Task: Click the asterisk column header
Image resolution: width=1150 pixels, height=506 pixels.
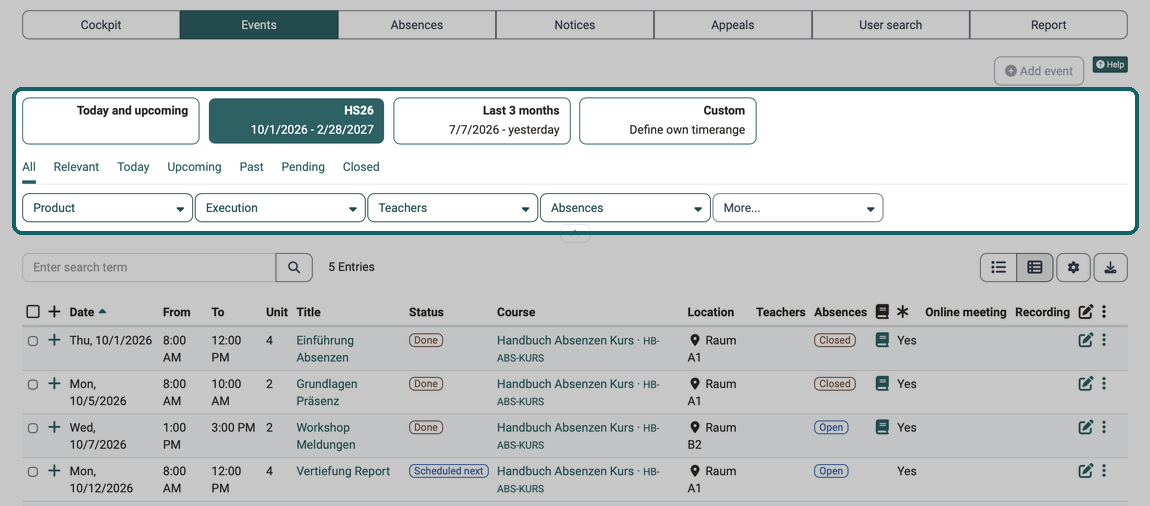Action: (x=903, y=312)
